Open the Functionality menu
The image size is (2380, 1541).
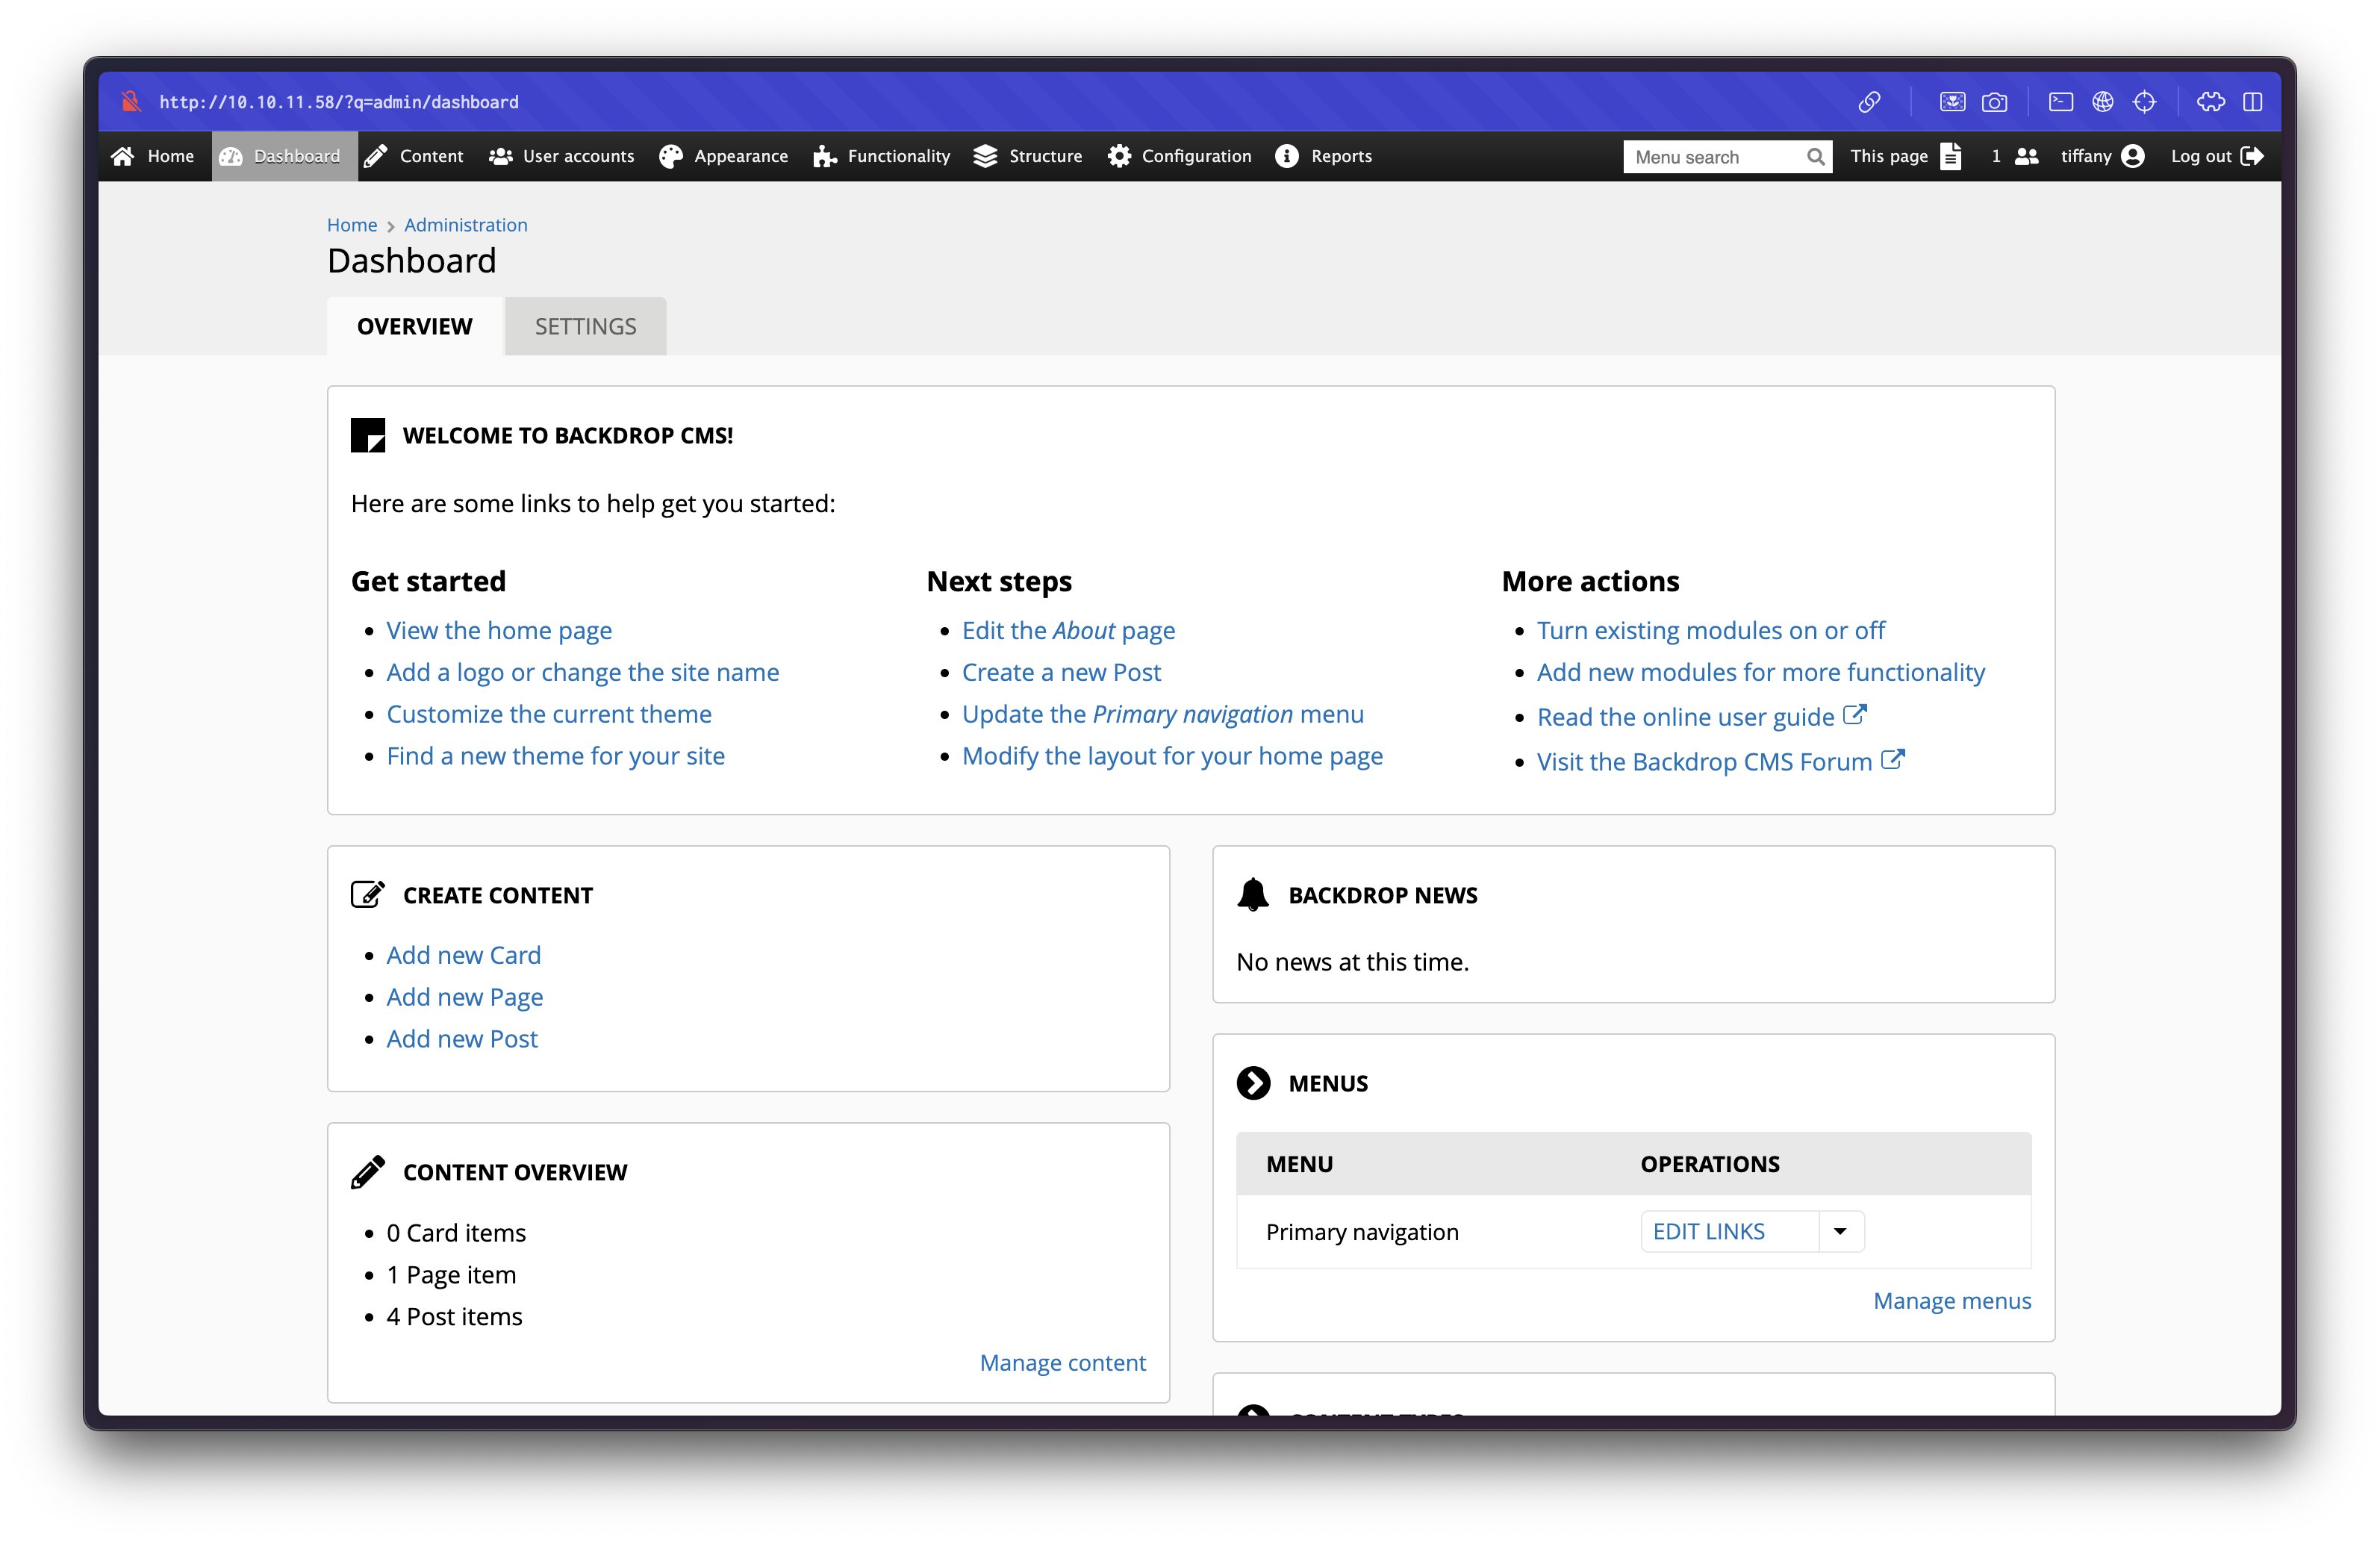[x=881, y=156]
